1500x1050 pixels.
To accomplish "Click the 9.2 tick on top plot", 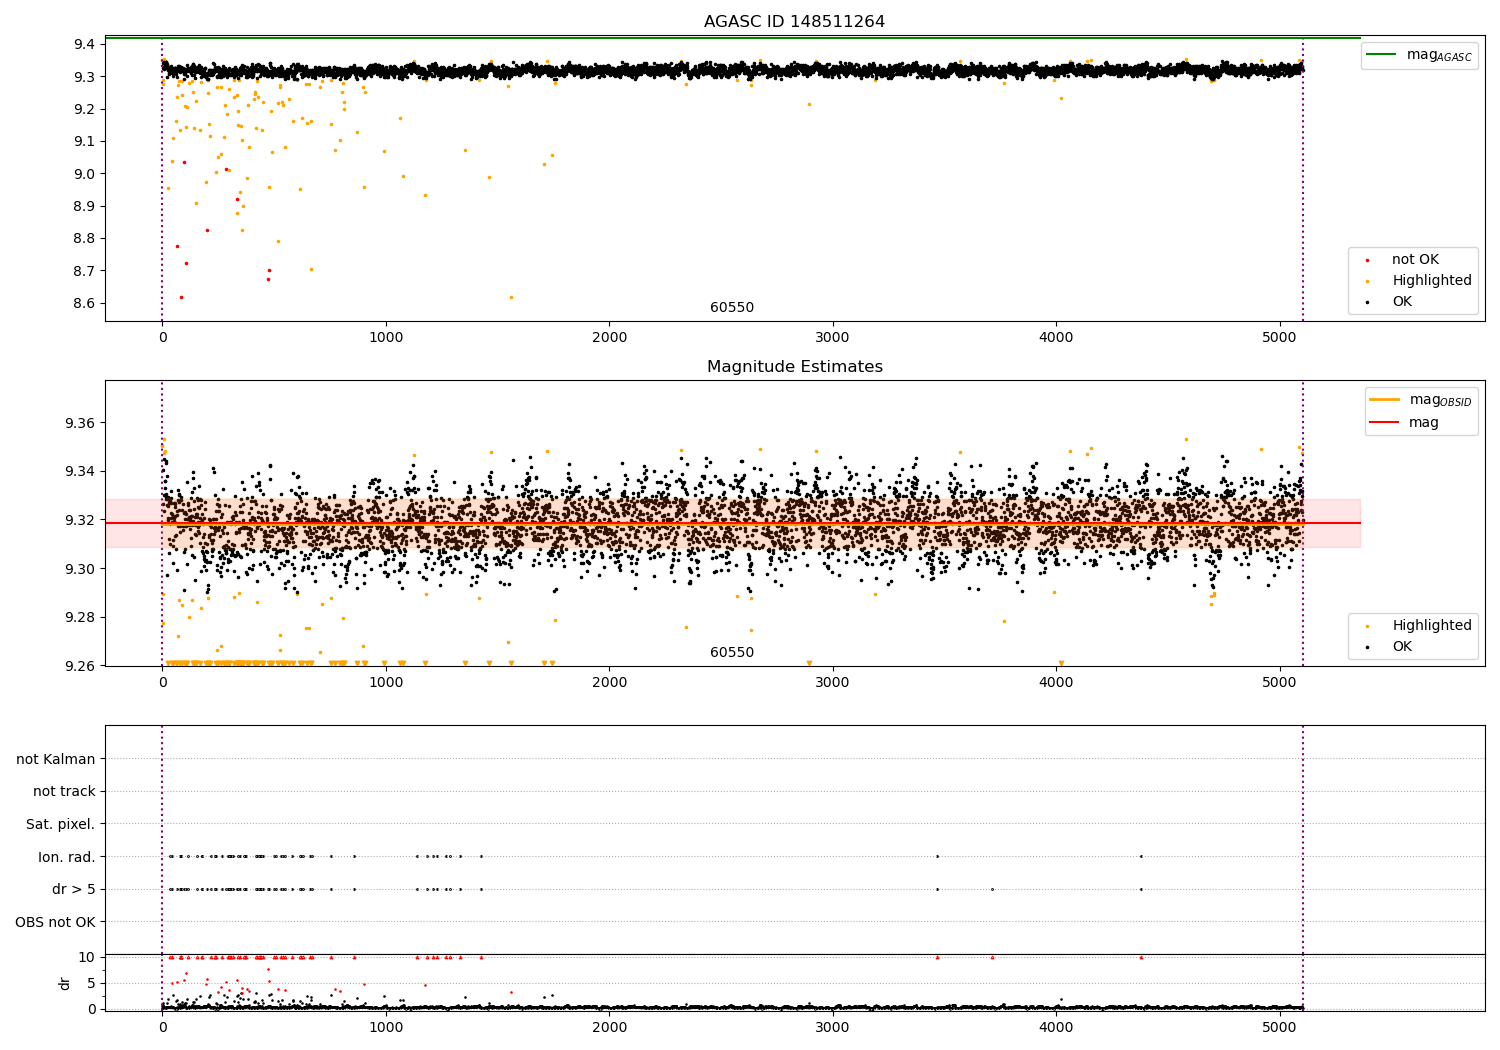I will pos(84,109).
